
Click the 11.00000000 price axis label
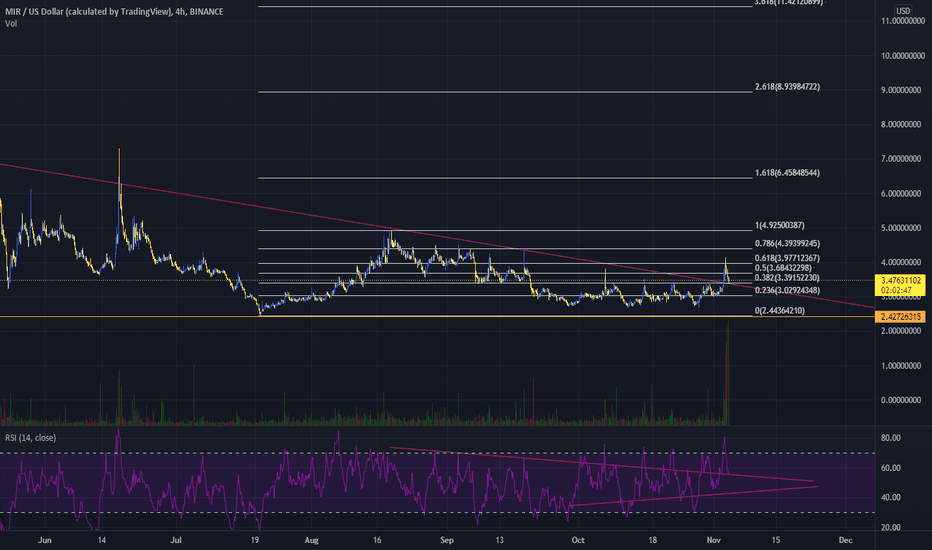coord(903,21)
